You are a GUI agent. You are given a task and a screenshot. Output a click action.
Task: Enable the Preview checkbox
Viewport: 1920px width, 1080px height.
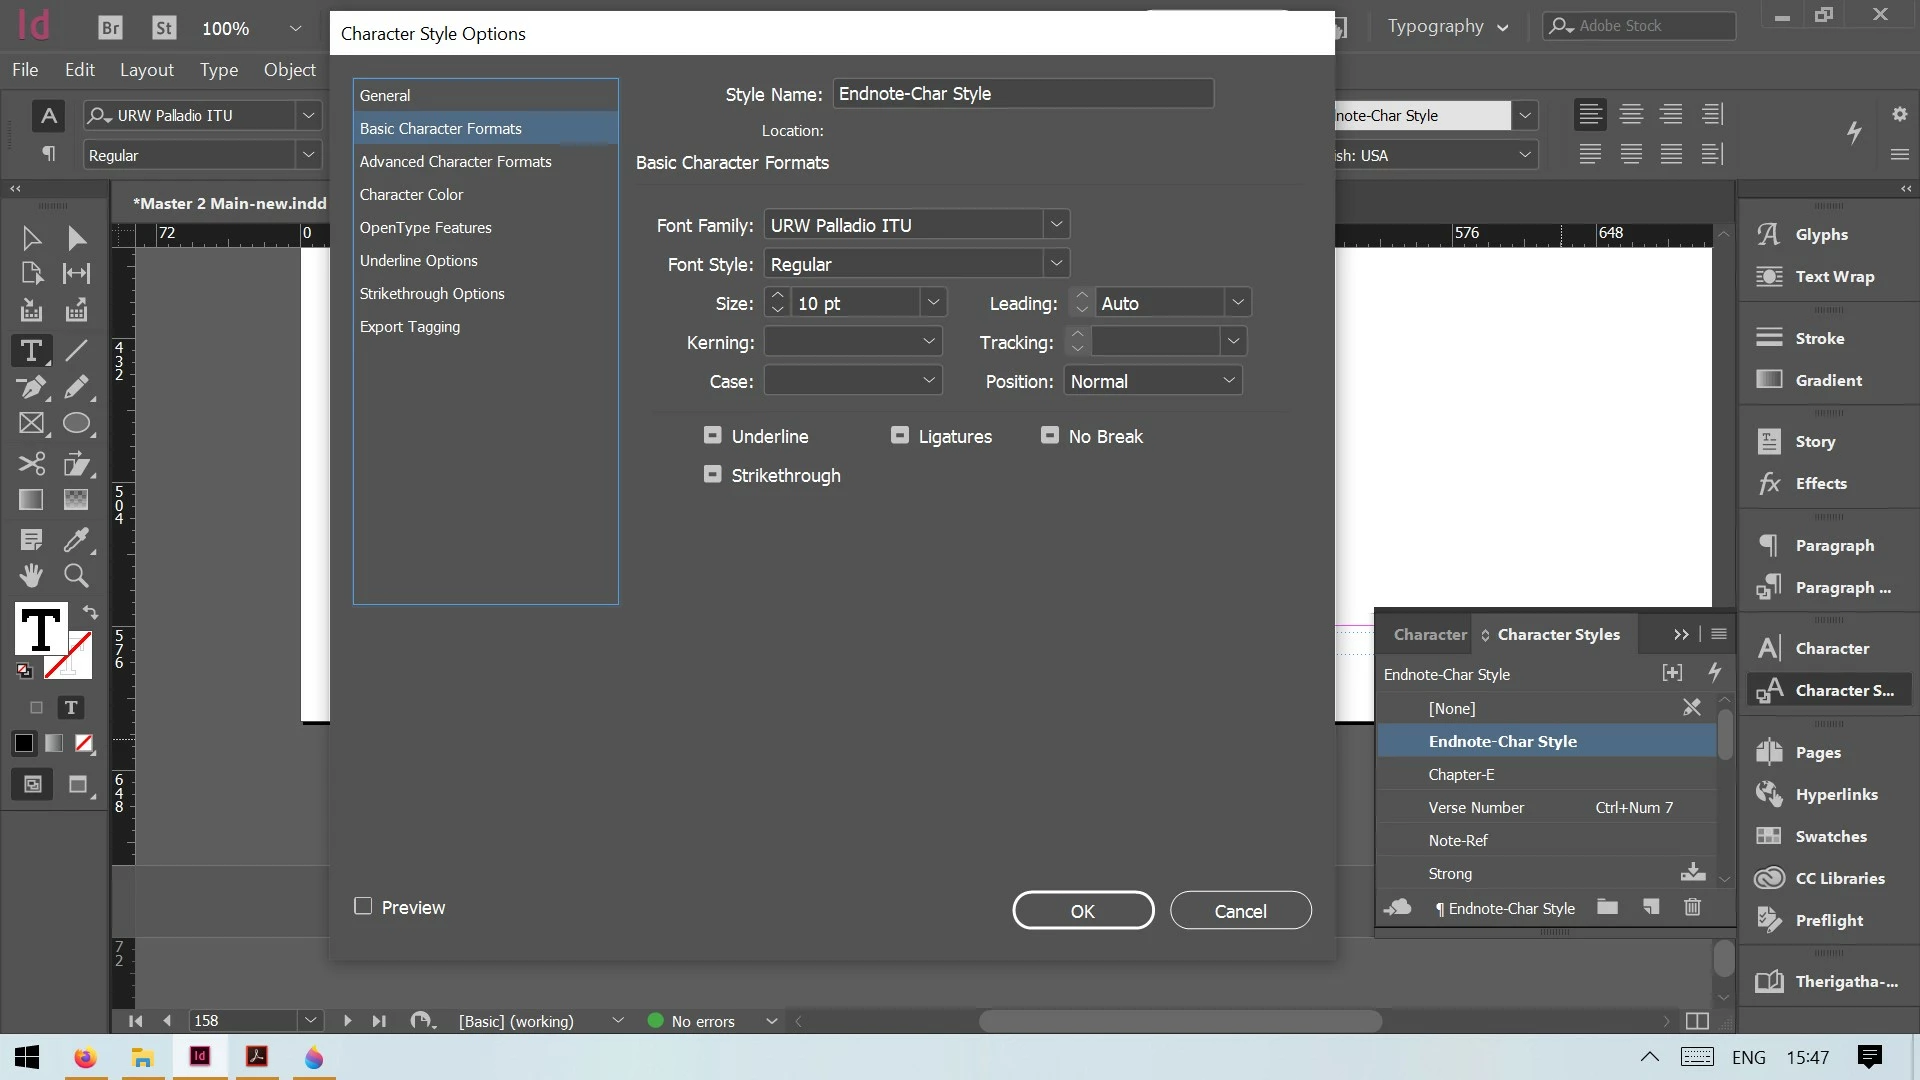pos(363,906)
